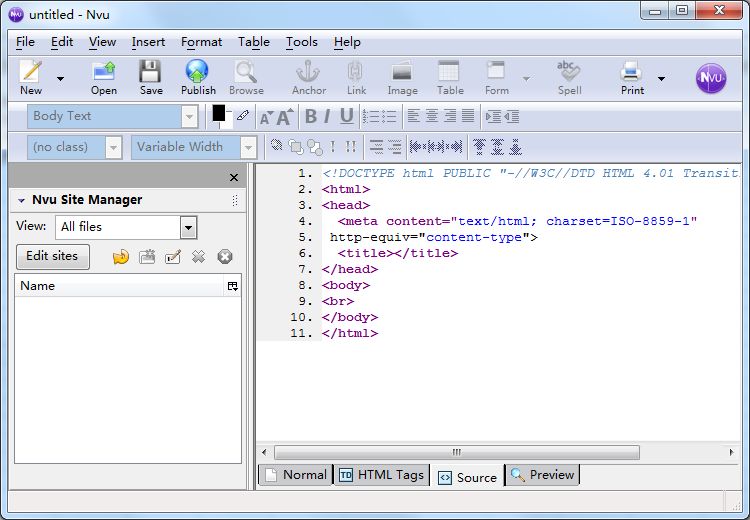Click the New page icon
This screenshot has height=520, width=750.
tap(31, 77)
